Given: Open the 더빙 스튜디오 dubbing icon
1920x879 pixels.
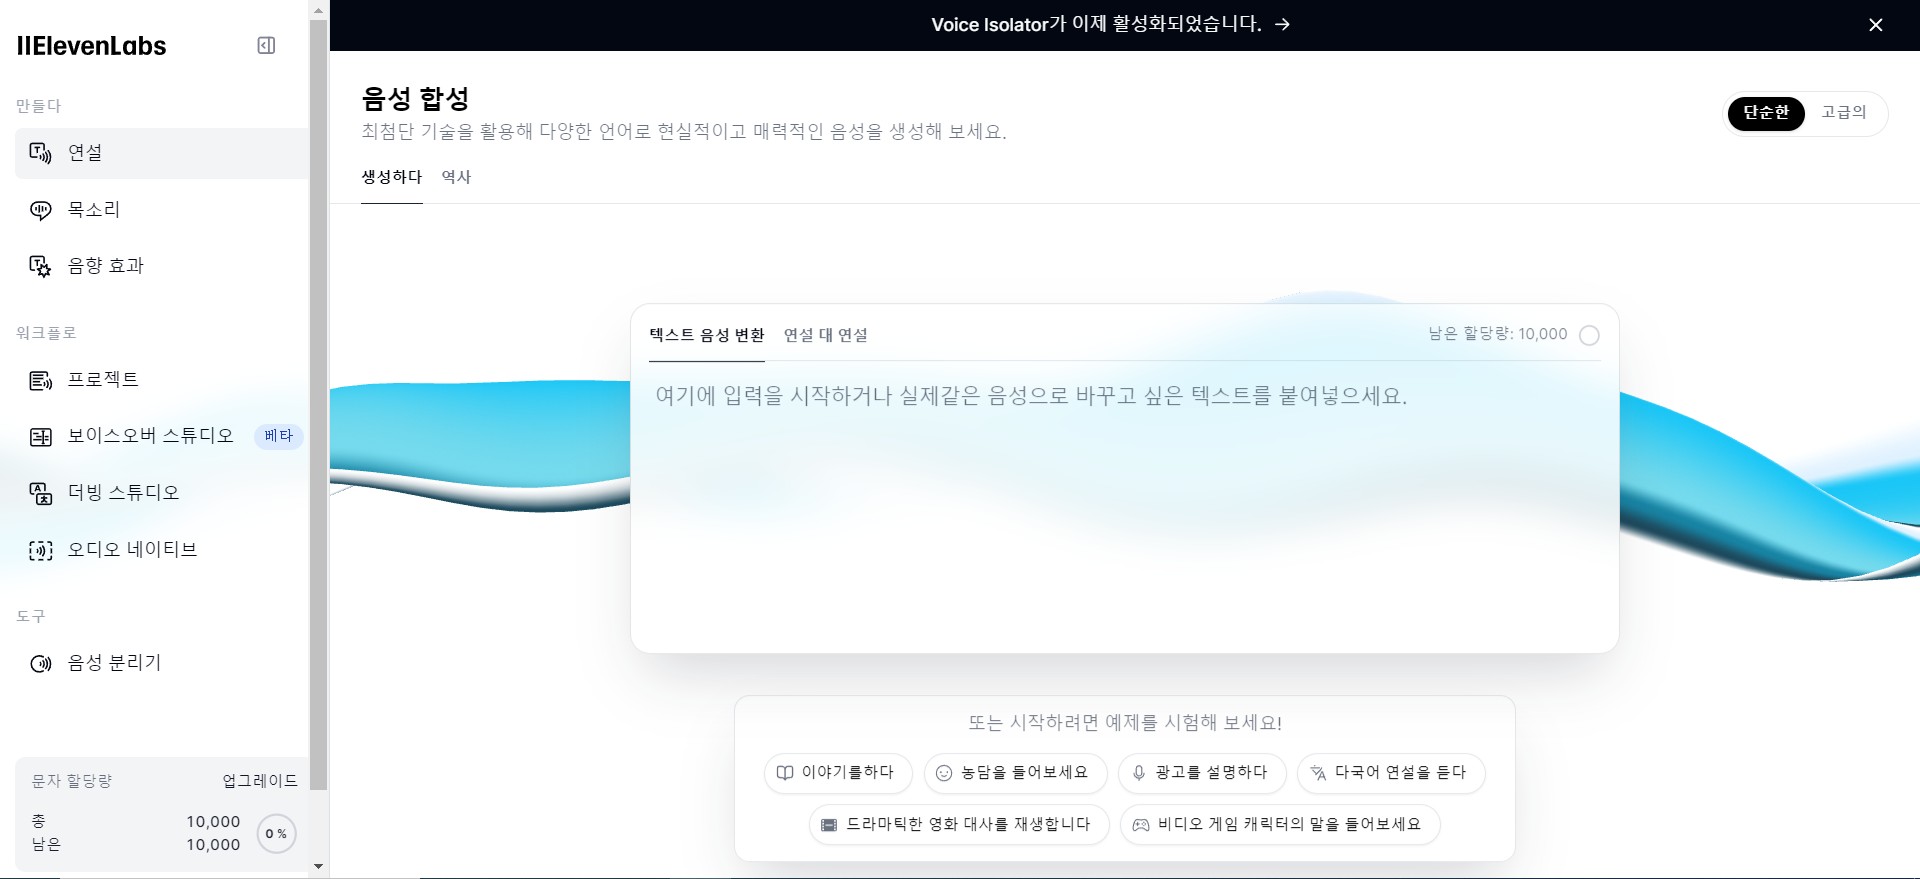Looking at the screenshot, I should 40,493.
